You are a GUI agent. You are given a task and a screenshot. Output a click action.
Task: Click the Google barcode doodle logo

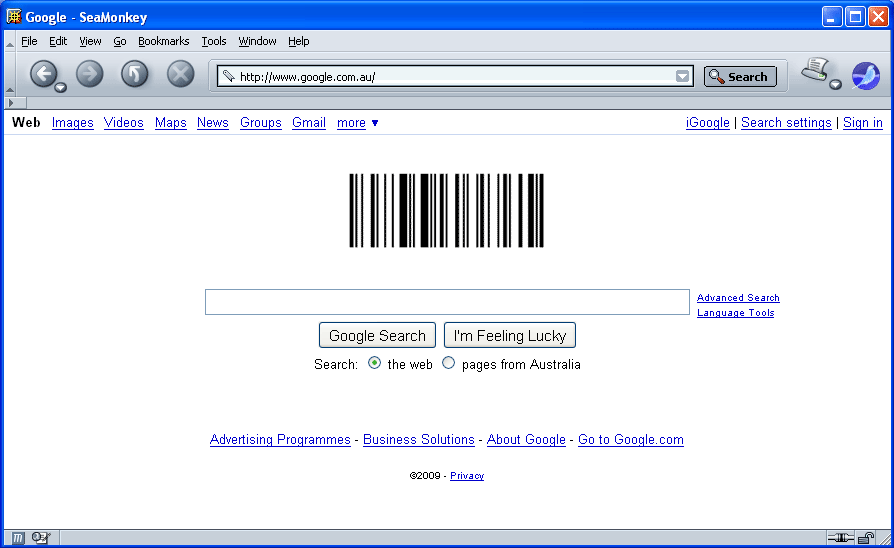click(446, 210)
